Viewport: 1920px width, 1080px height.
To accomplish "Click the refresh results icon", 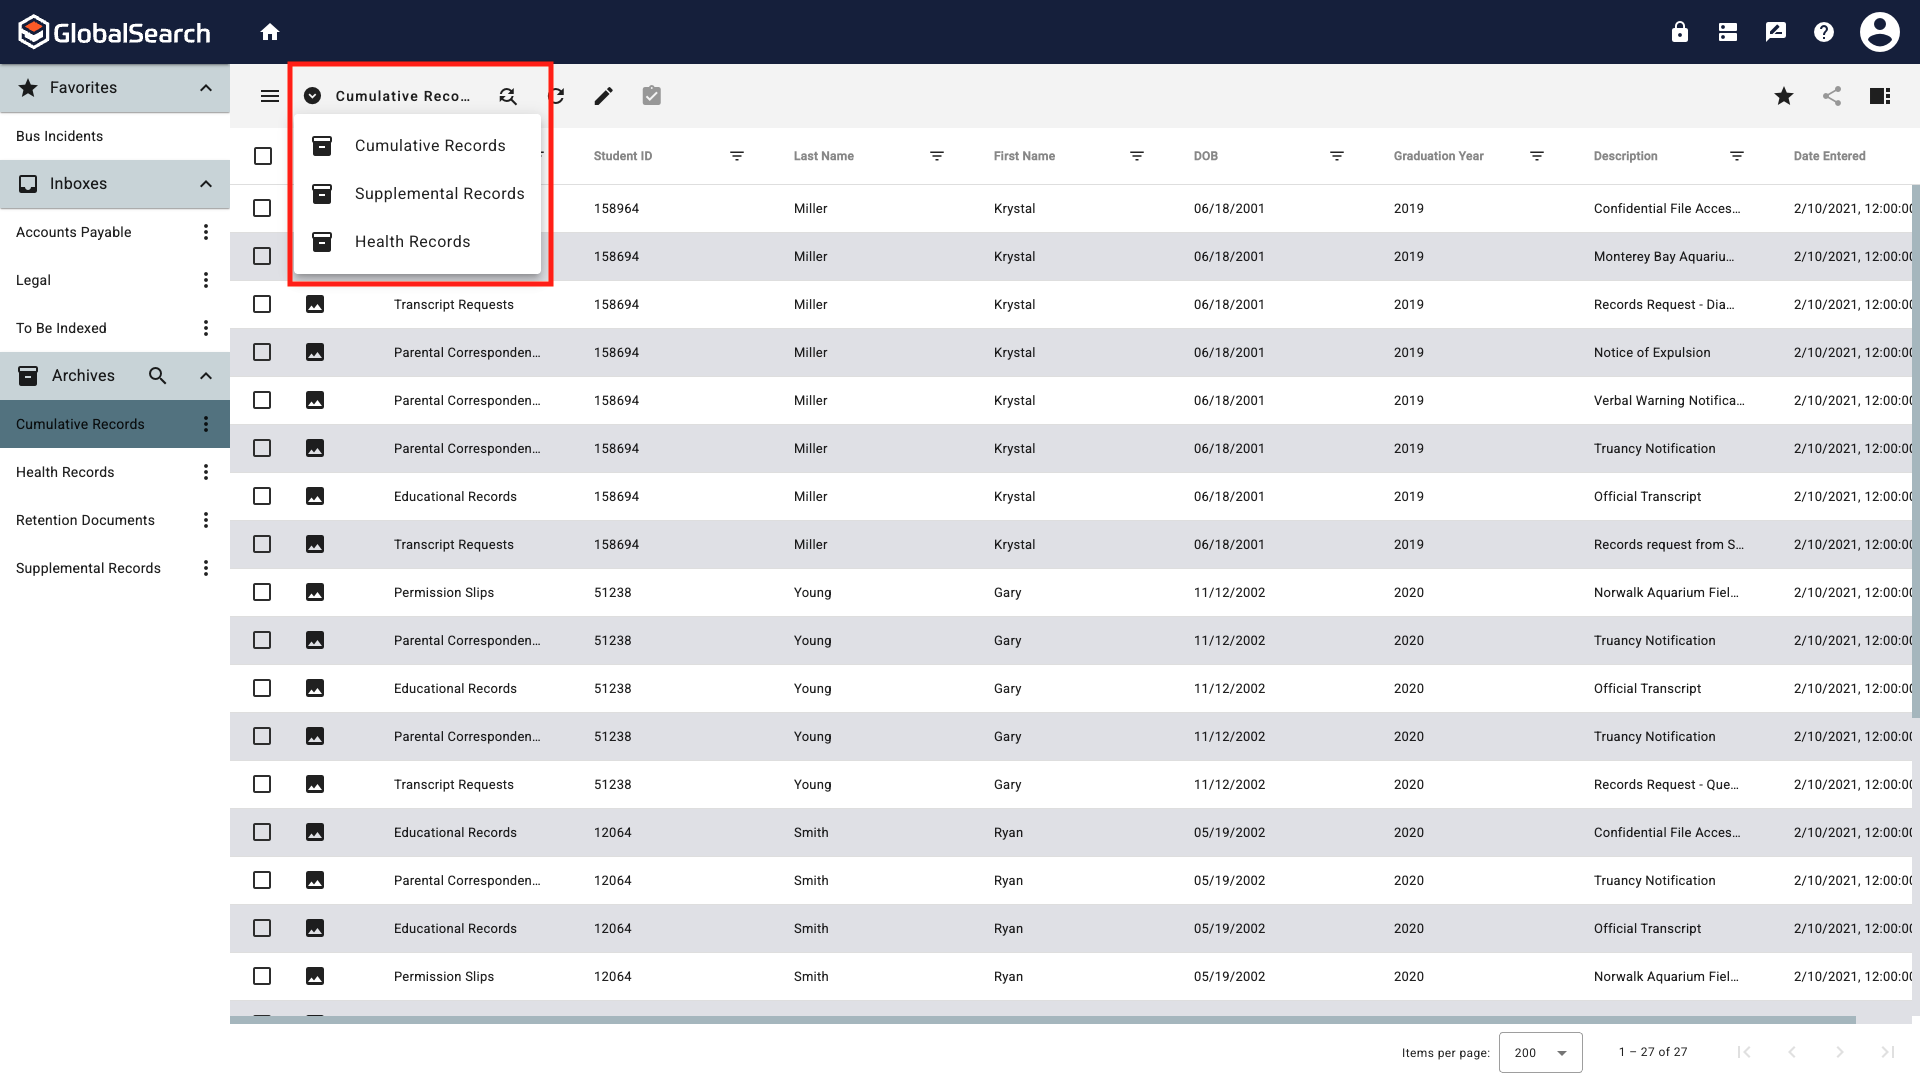I will pos(556,95).
